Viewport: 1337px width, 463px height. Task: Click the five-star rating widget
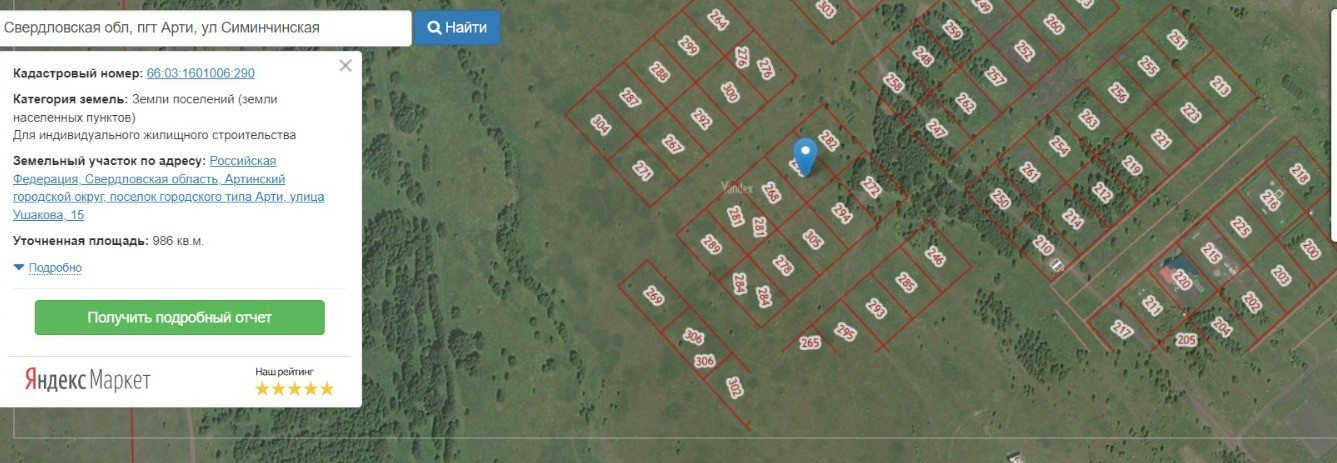click(294, 389)
